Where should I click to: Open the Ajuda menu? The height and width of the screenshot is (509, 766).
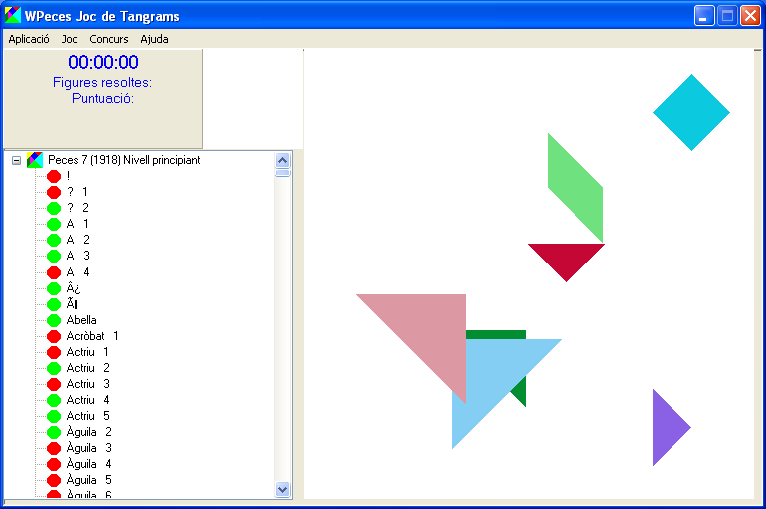click(x=154, y=39)
